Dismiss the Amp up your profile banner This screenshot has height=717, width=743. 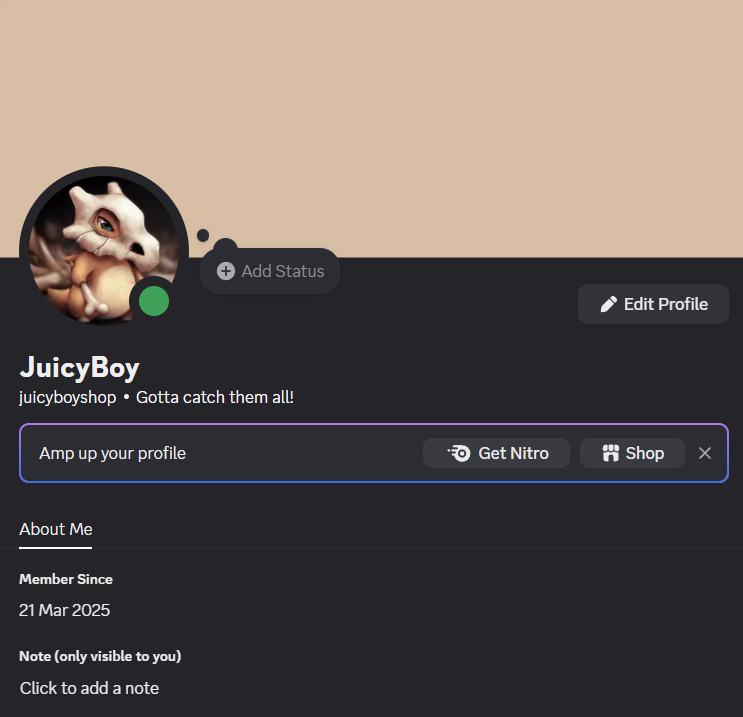(705, 453)
